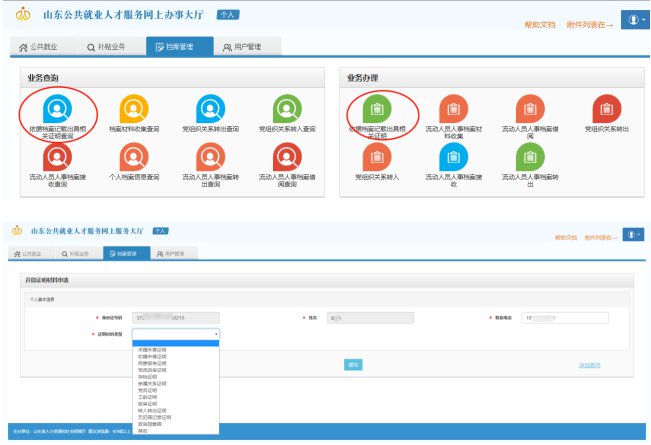Click 党组织关系转出查询 blue icon
Screen dimensions: 651x445
click(x=211, y=109)
